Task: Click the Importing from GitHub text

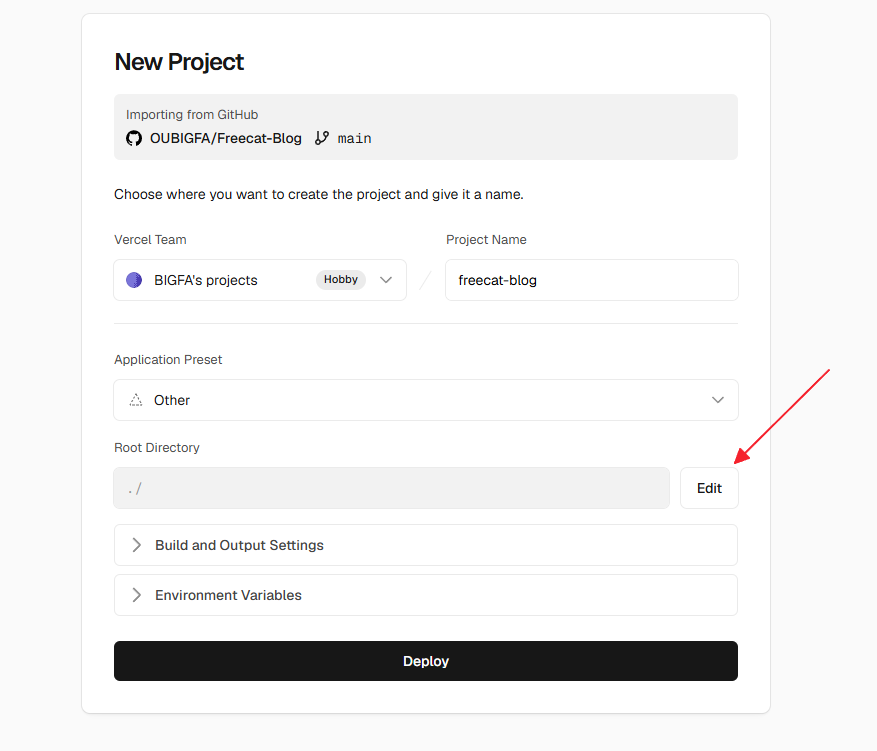Action: pyautogui.click(x=192, y=115)
